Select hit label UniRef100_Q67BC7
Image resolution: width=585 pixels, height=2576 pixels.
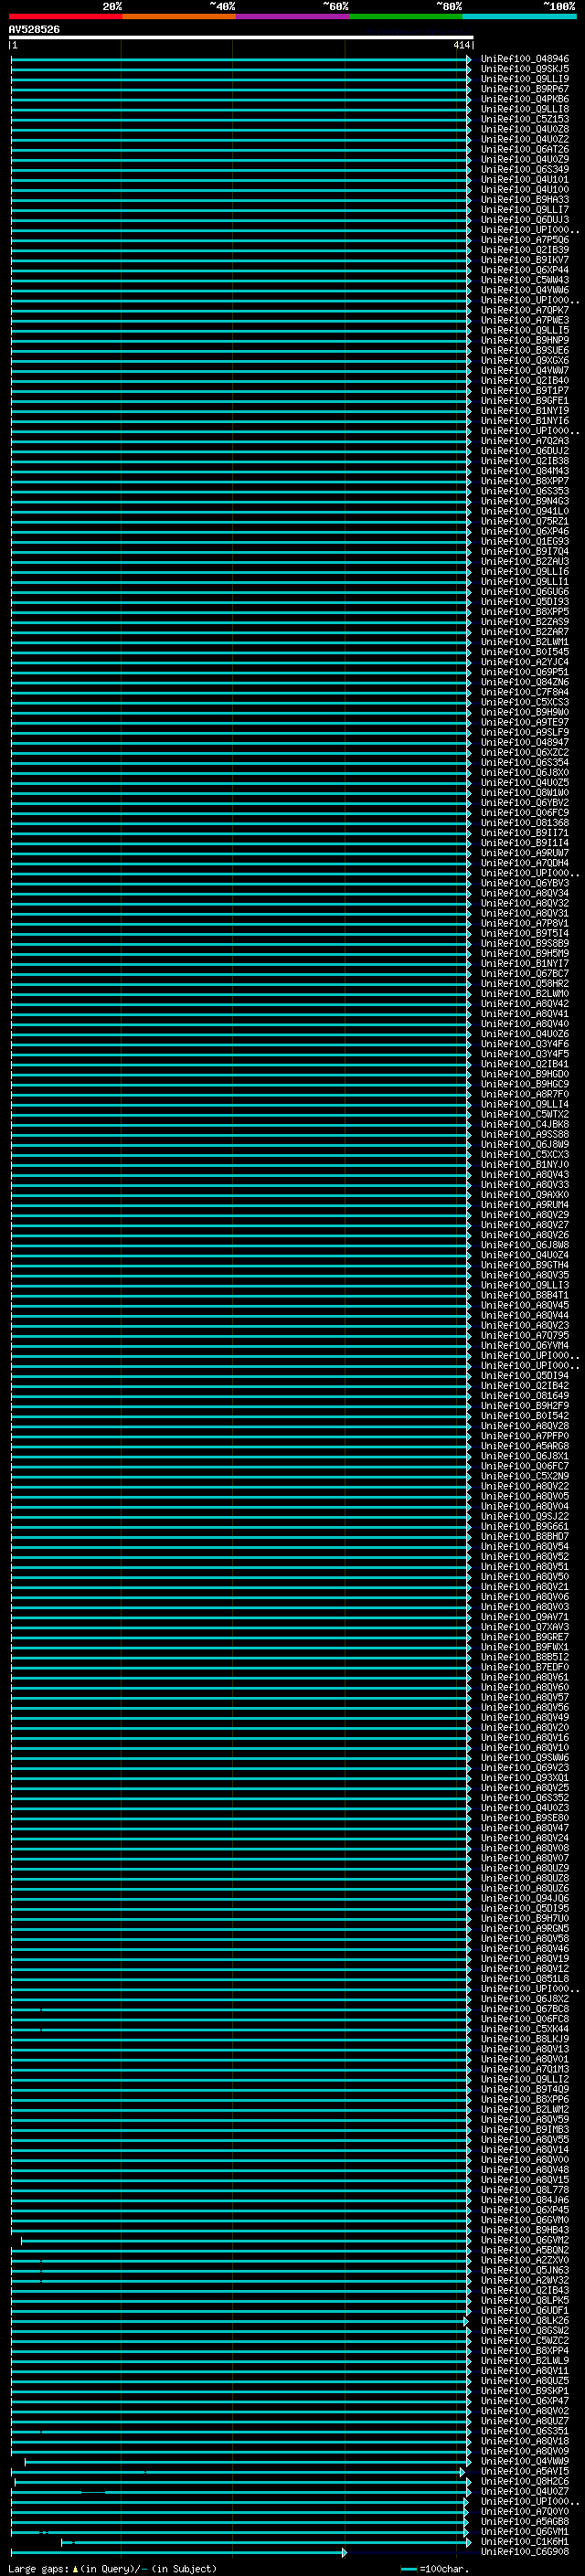[x=525, y=974]
